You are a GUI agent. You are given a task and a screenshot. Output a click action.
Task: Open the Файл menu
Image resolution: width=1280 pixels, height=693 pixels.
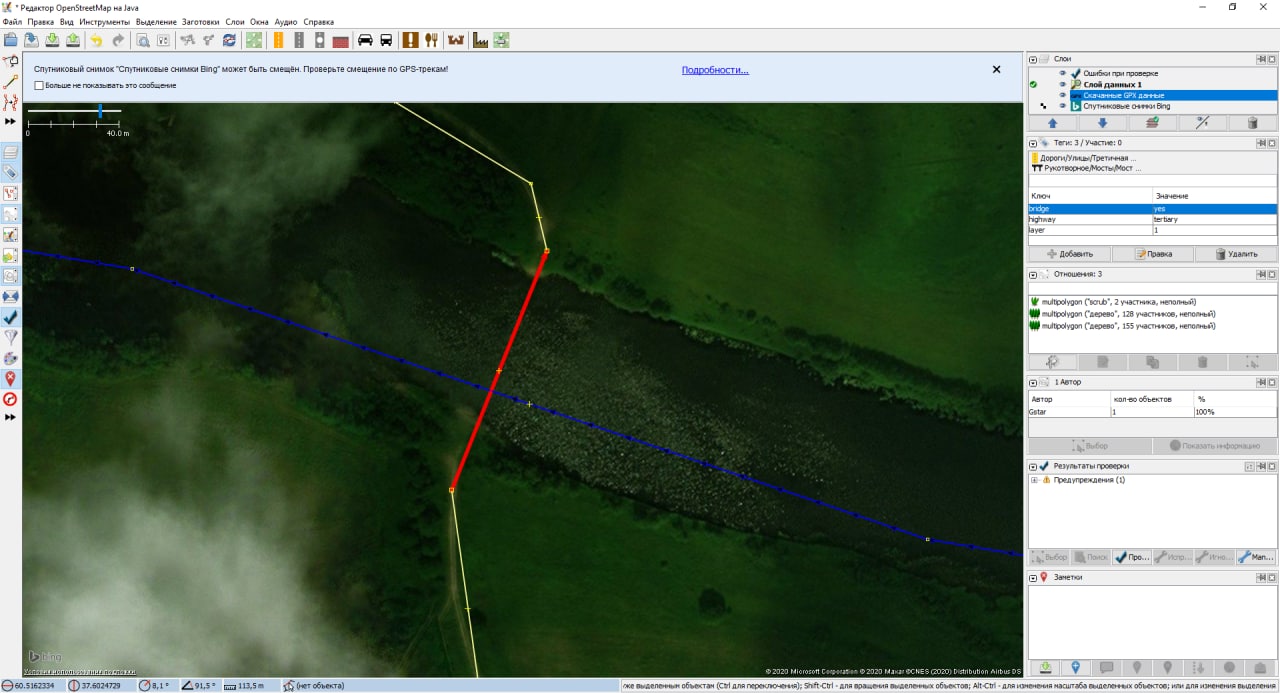click(12, 21)
